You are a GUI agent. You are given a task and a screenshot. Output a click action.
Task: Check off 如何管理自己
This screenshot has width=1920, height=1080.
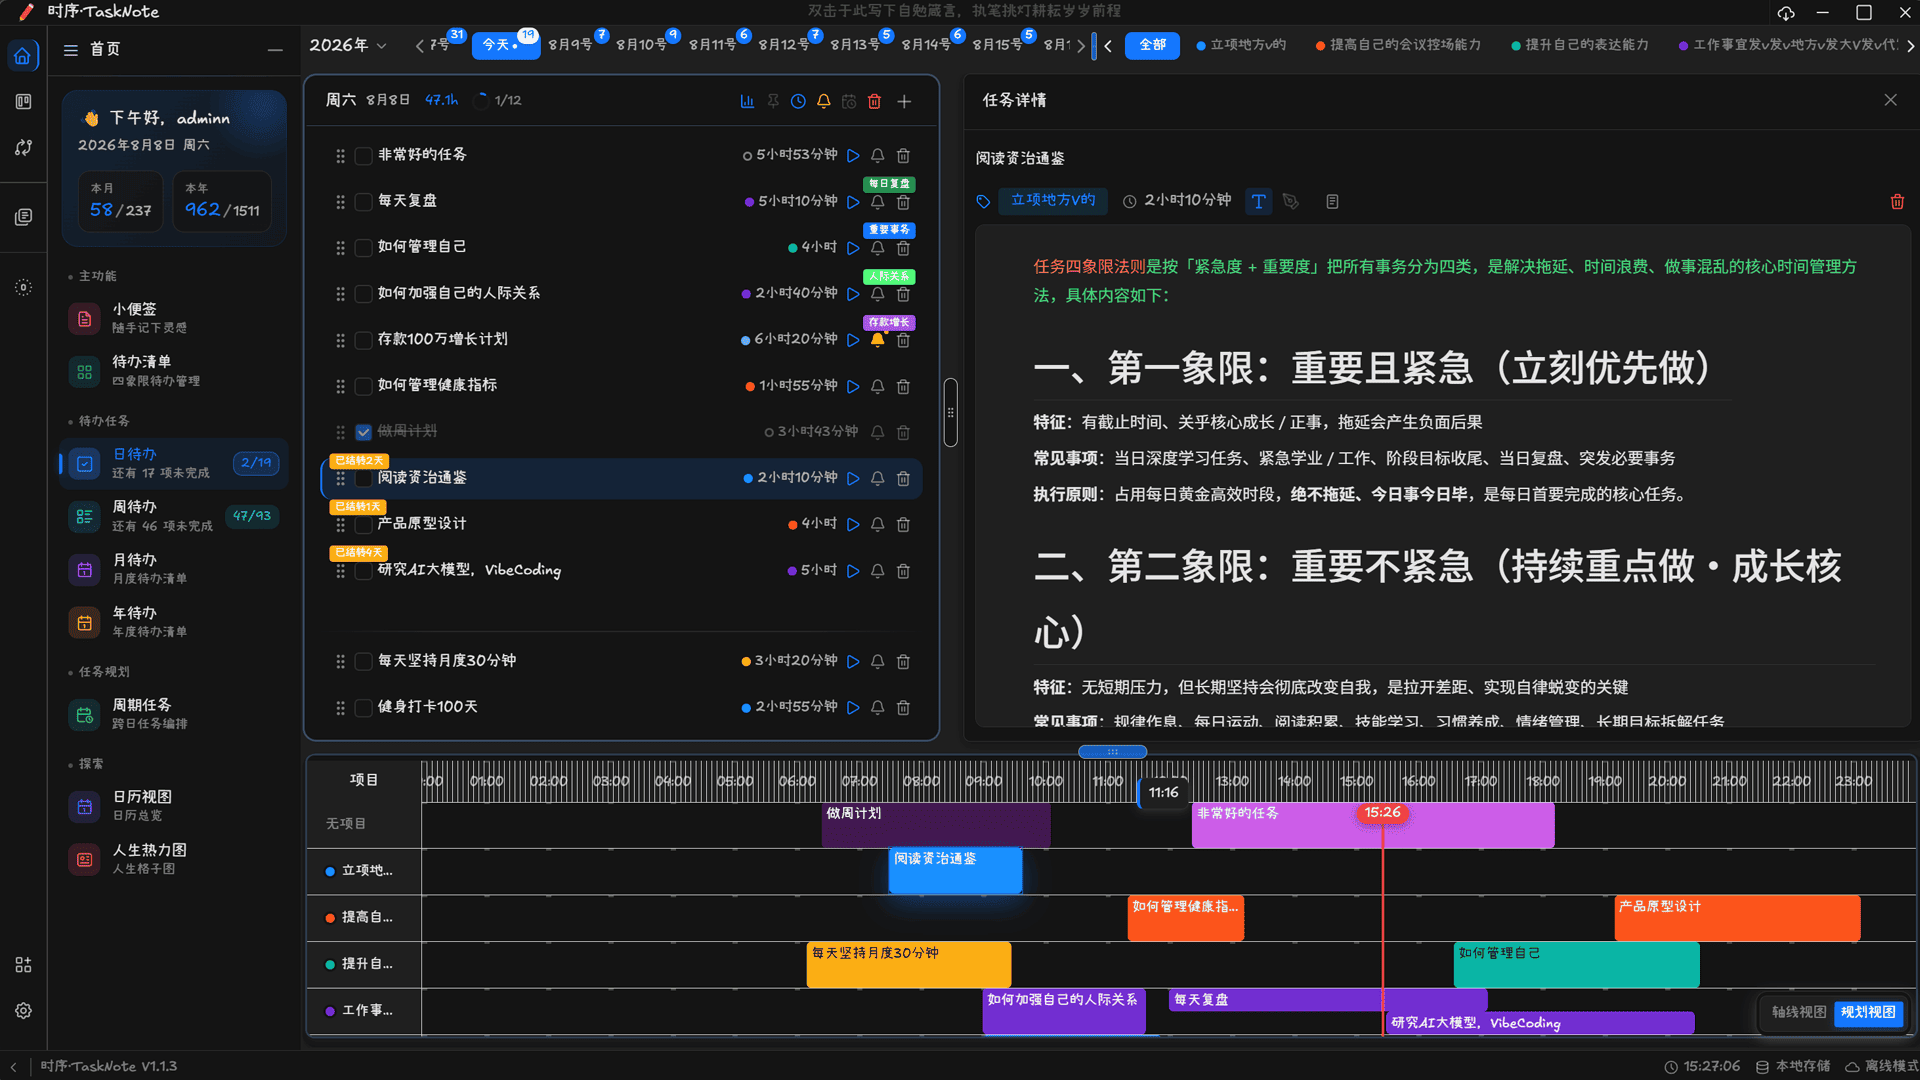(x=364, y=247)
